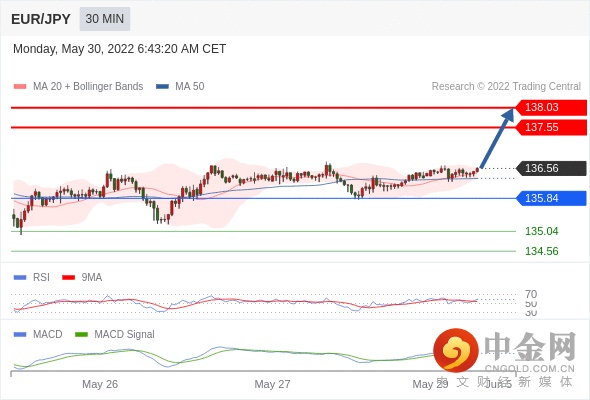The height and width of the screenshot is (400, 590).
Task: Click the RSI legend label
Action: point(41,278)
